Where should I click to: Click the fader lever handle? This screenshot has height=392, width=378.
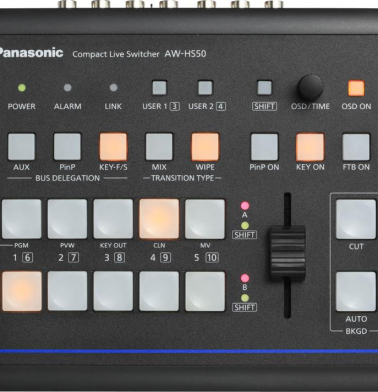287,253
